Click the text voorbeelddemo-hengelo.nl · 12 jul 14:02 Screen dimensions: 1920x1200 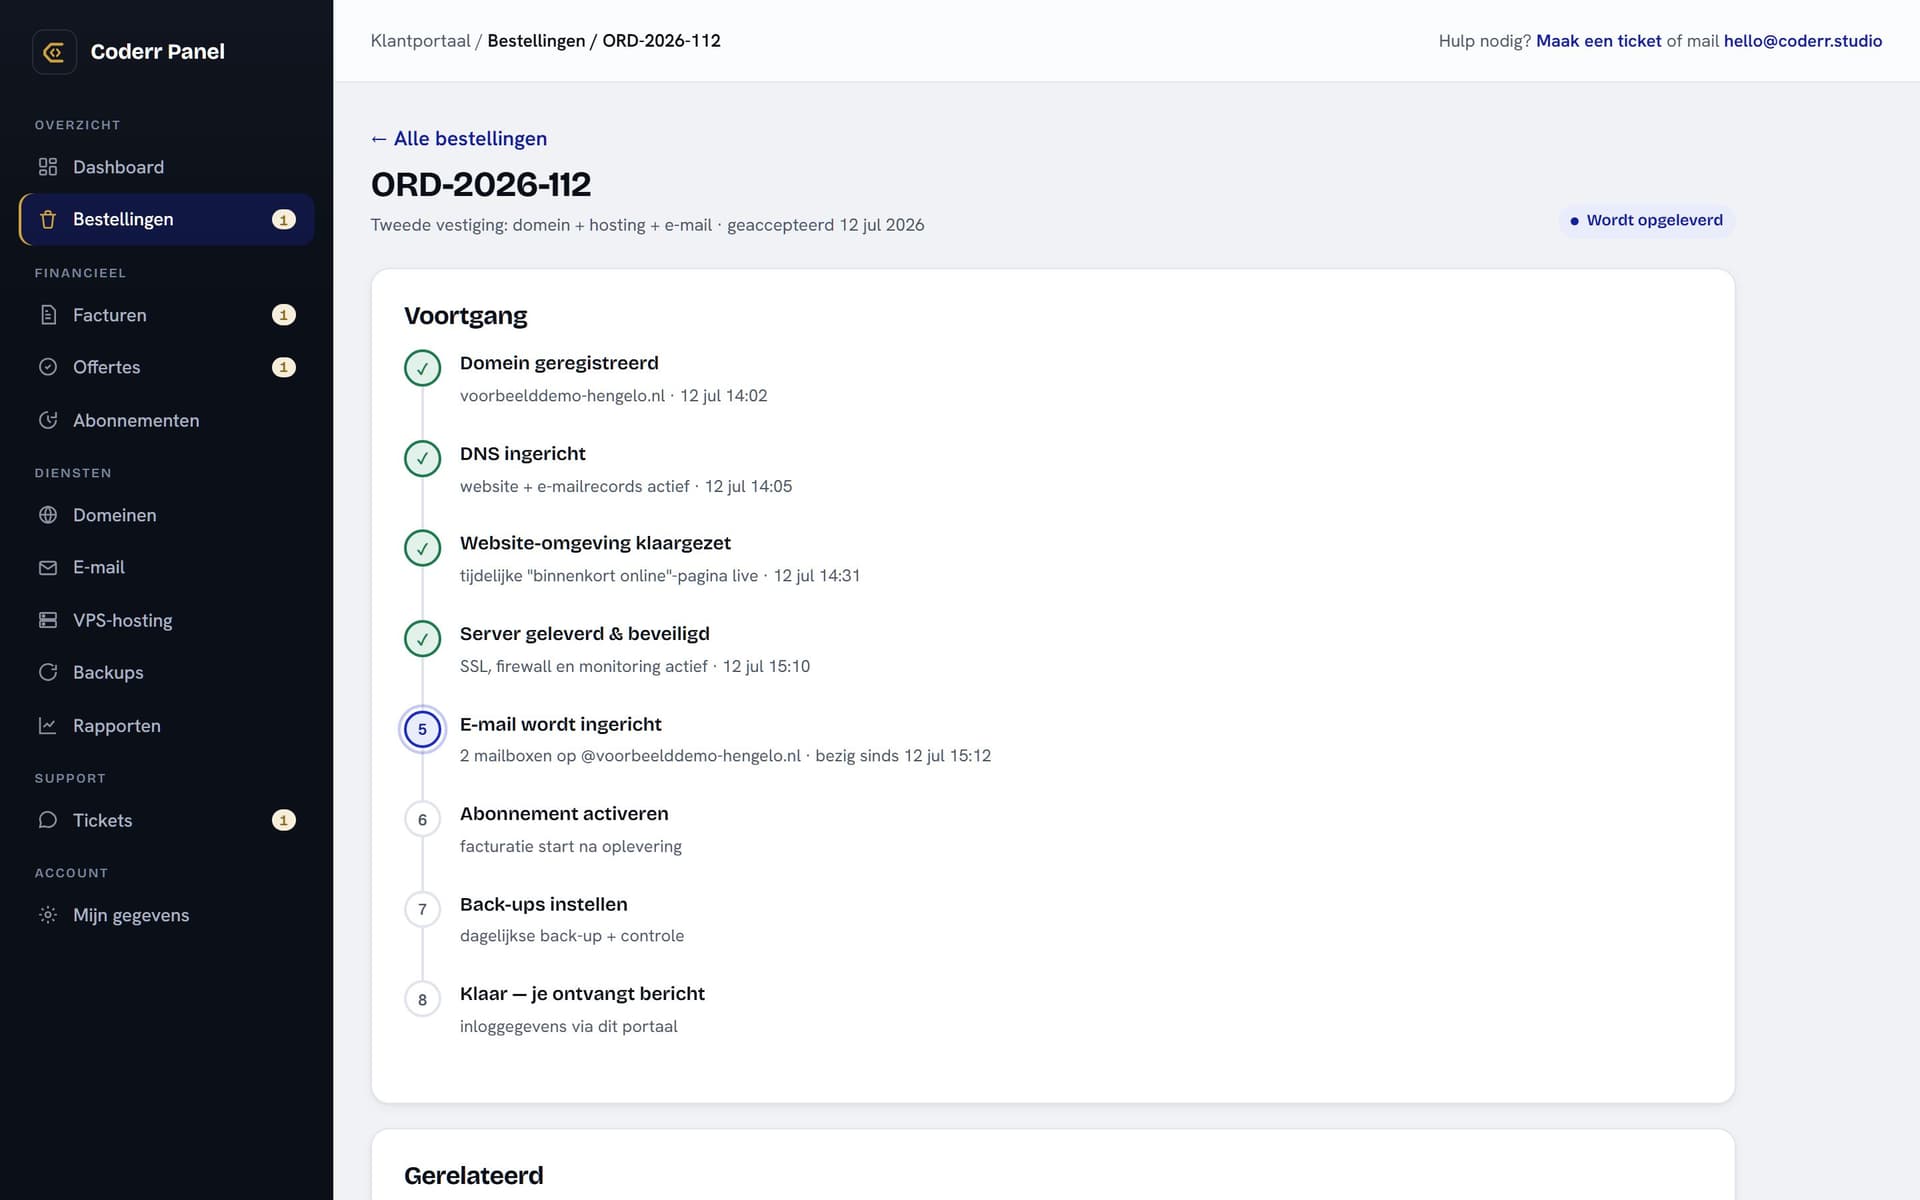coord(614,396)
